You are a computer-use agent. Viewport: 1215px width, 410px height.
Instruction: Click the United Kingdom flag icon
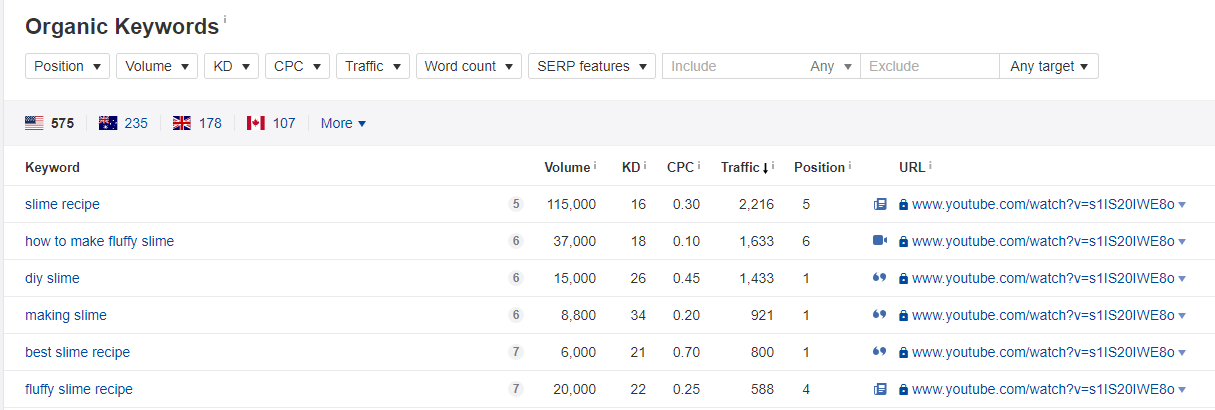(x=182, y=123)
